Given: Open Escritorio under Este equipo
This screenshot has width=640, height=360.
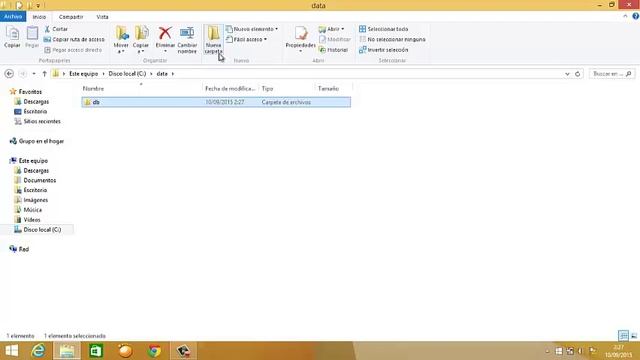Looking at the screenshot, I should click(x=31, y=190).
